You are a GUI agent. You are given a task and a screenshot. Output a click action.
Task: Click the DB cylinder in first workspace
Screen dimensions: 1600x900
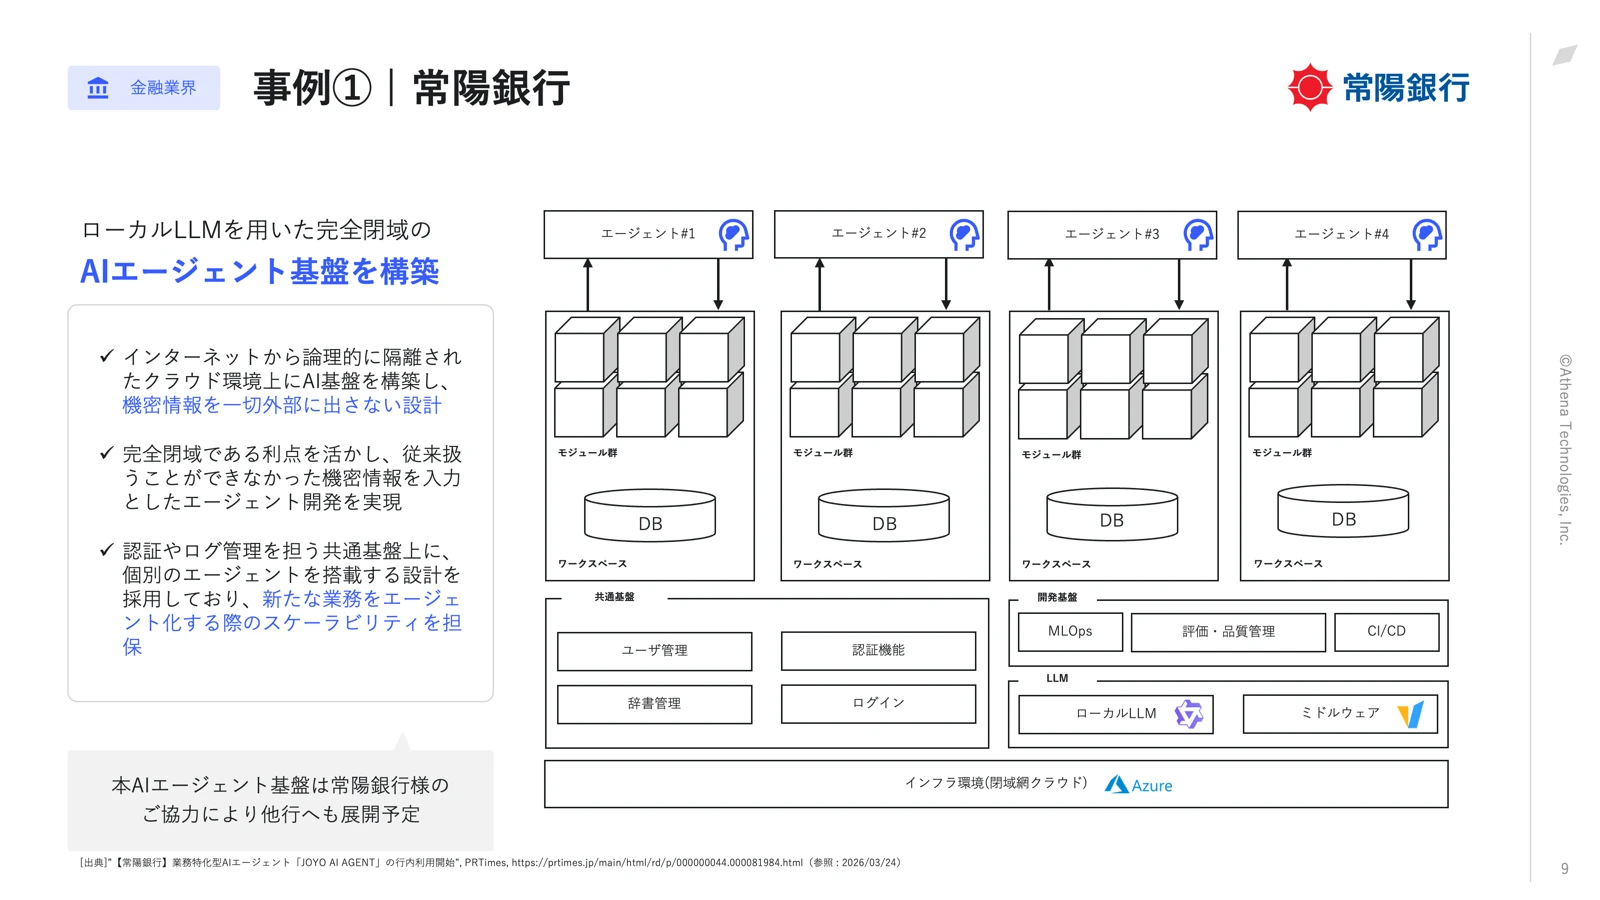(x=649, y=515)
